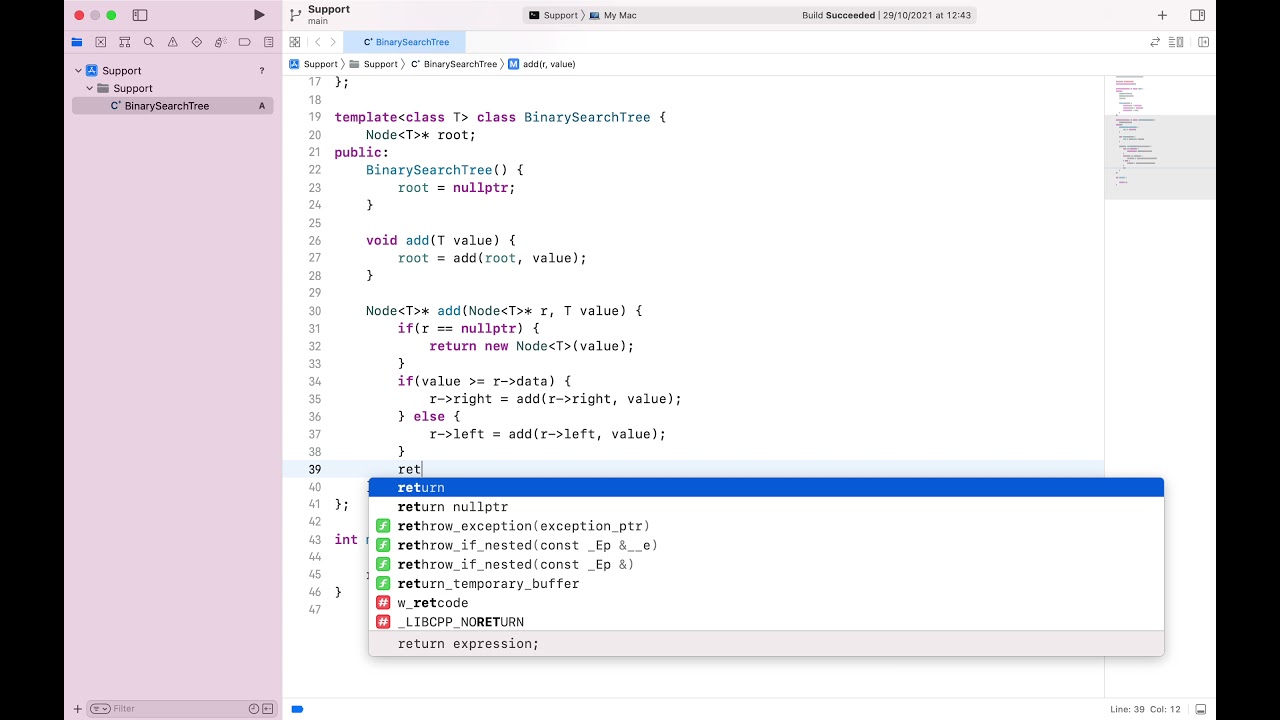Go back in editor history

[317, 42]
